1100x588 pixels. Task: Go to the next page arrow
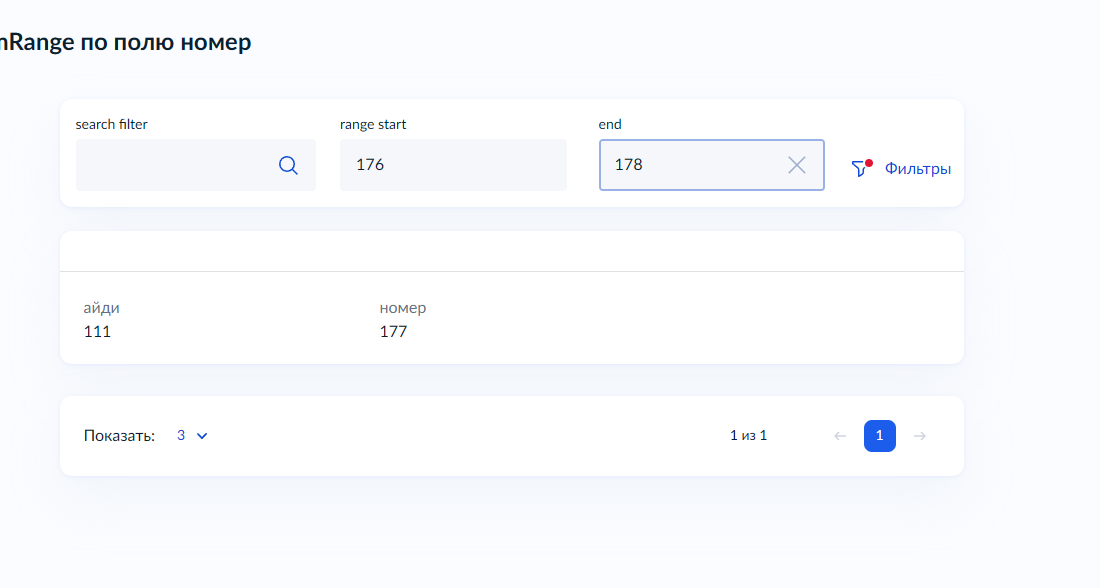(920, 436)
